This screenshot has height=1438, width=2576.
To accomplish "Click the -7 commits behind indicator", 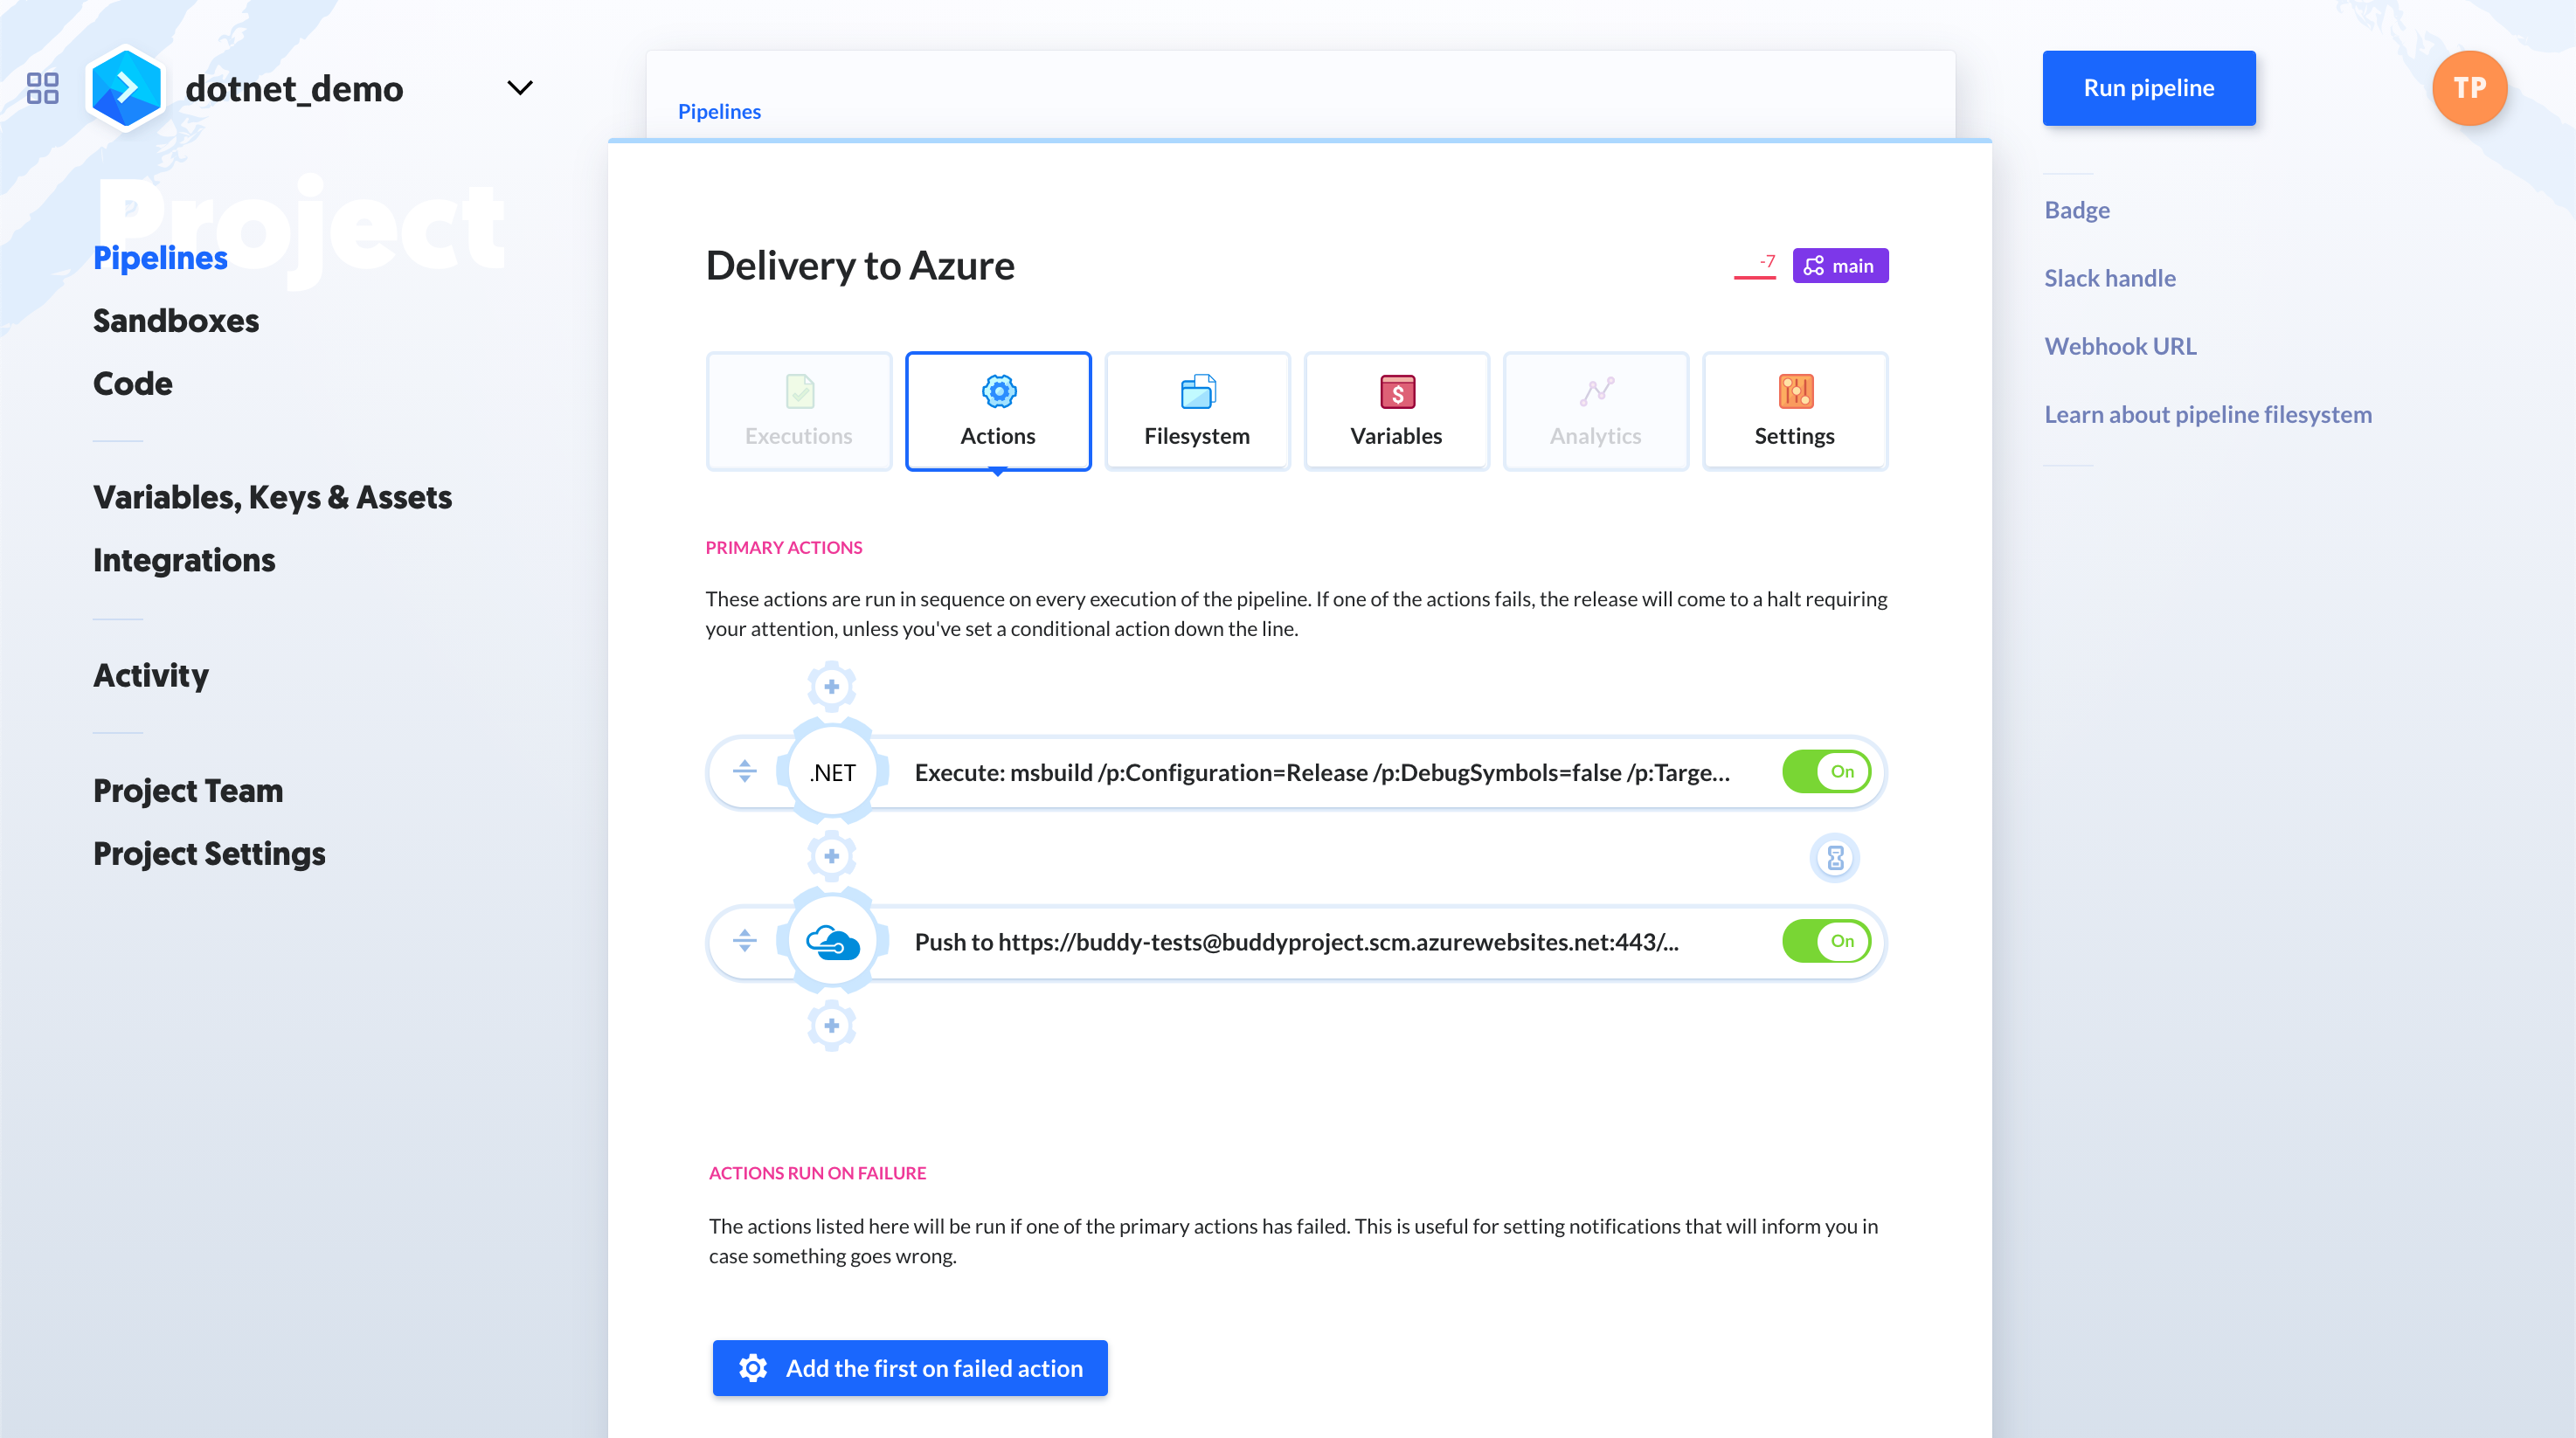I will coord(1755,266).
